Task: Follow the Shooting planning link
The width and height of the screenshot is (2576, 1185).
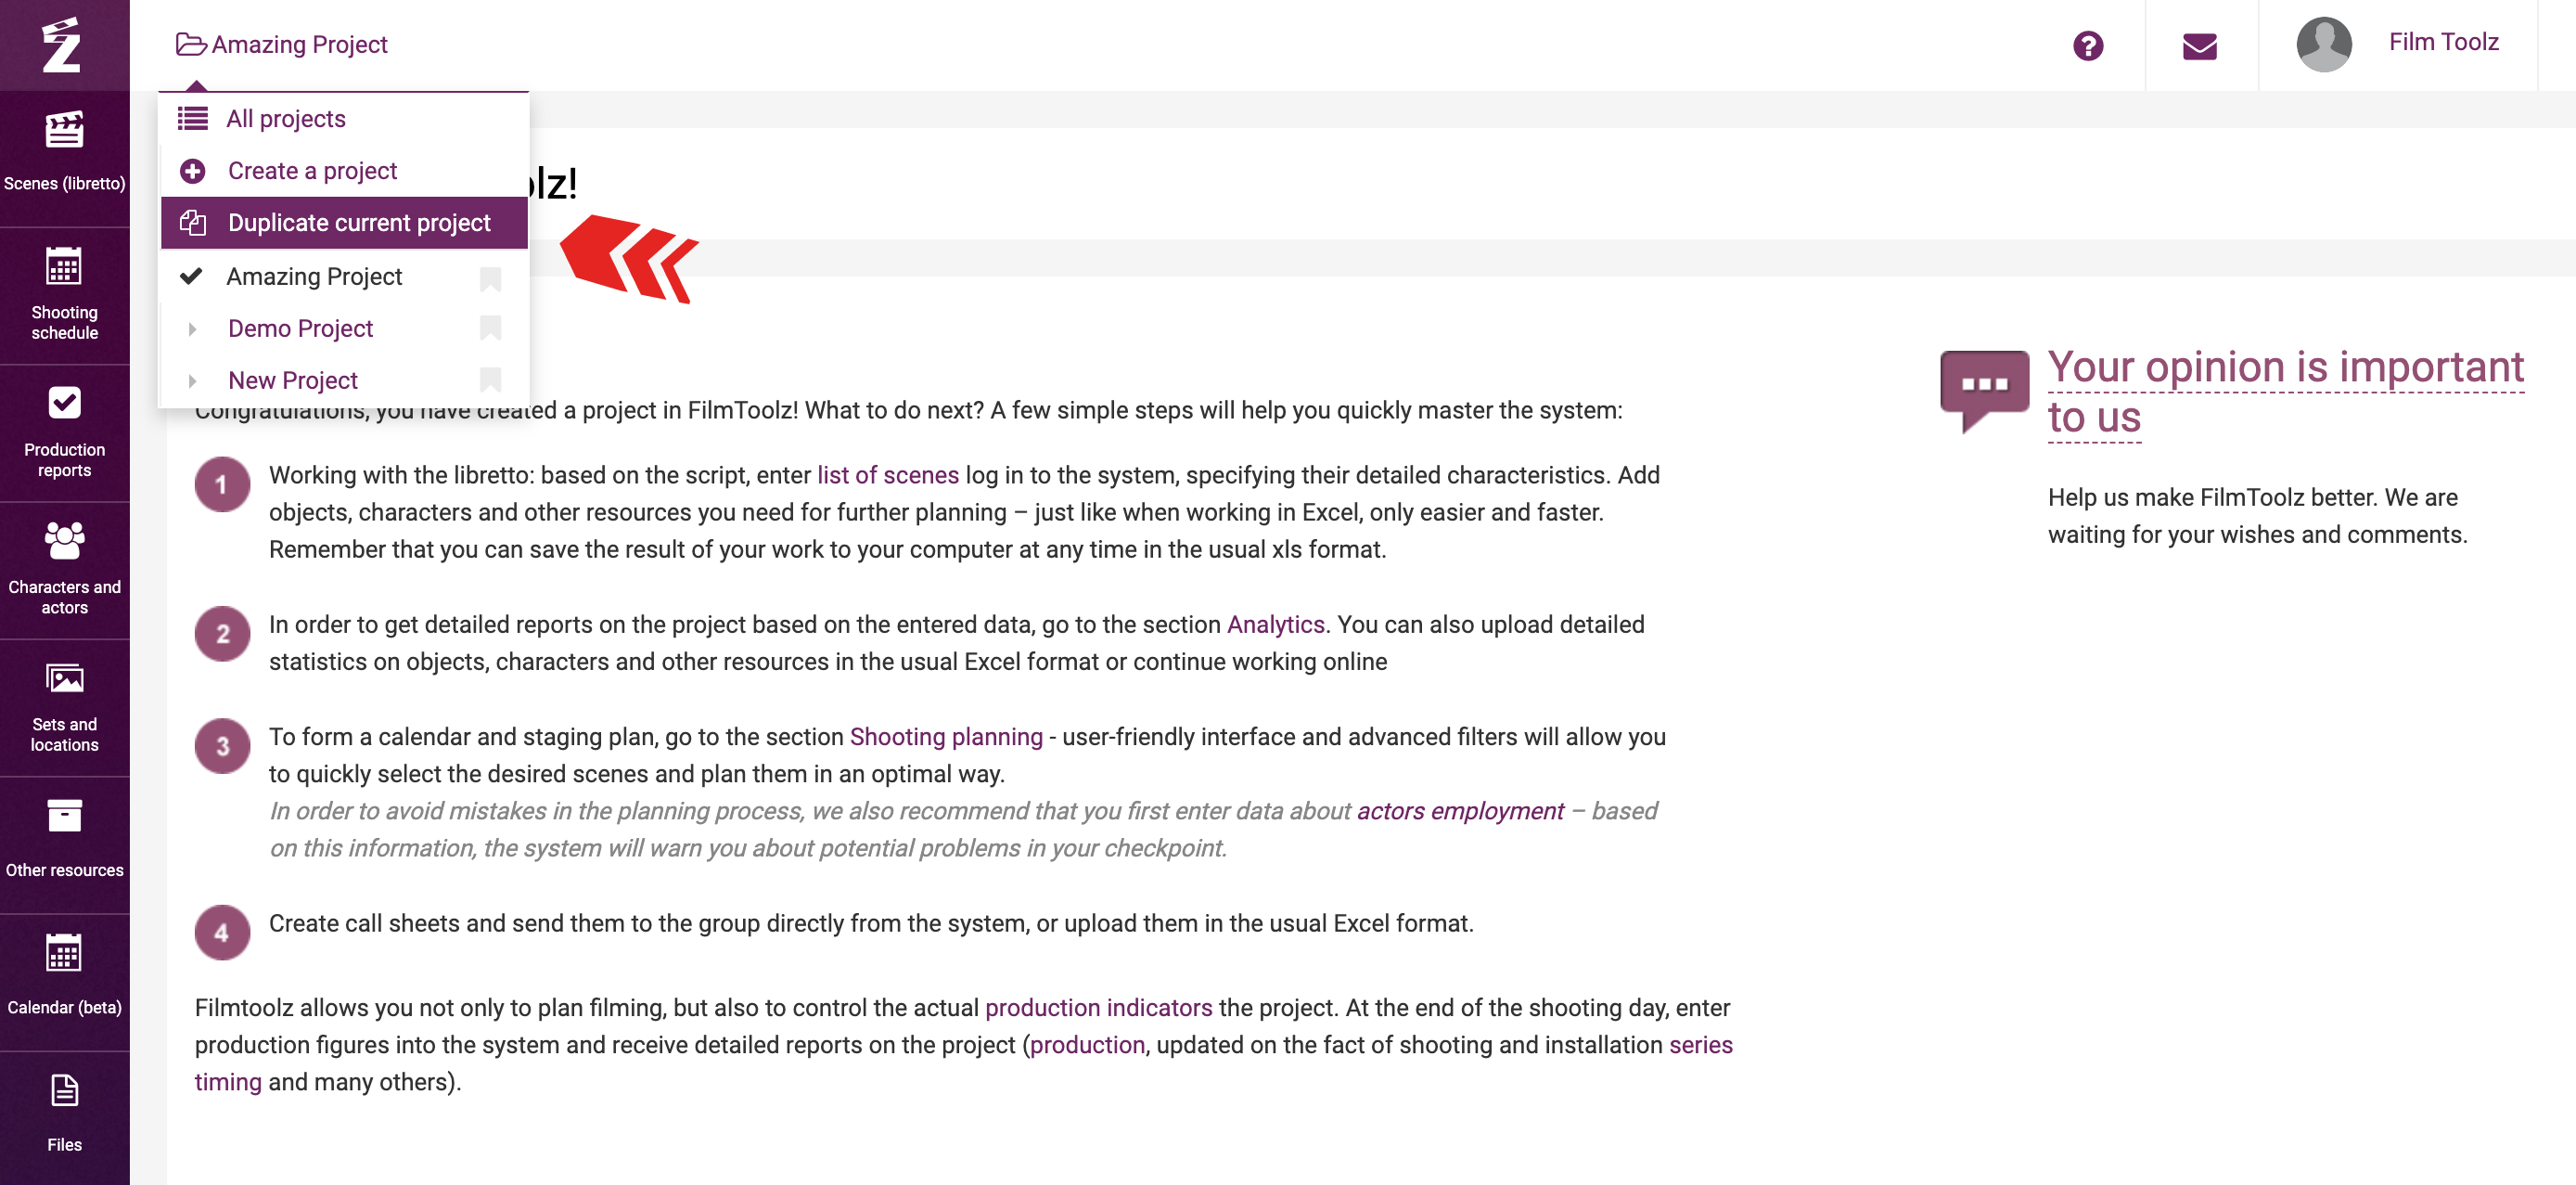Action: click(x=946, y=737)
